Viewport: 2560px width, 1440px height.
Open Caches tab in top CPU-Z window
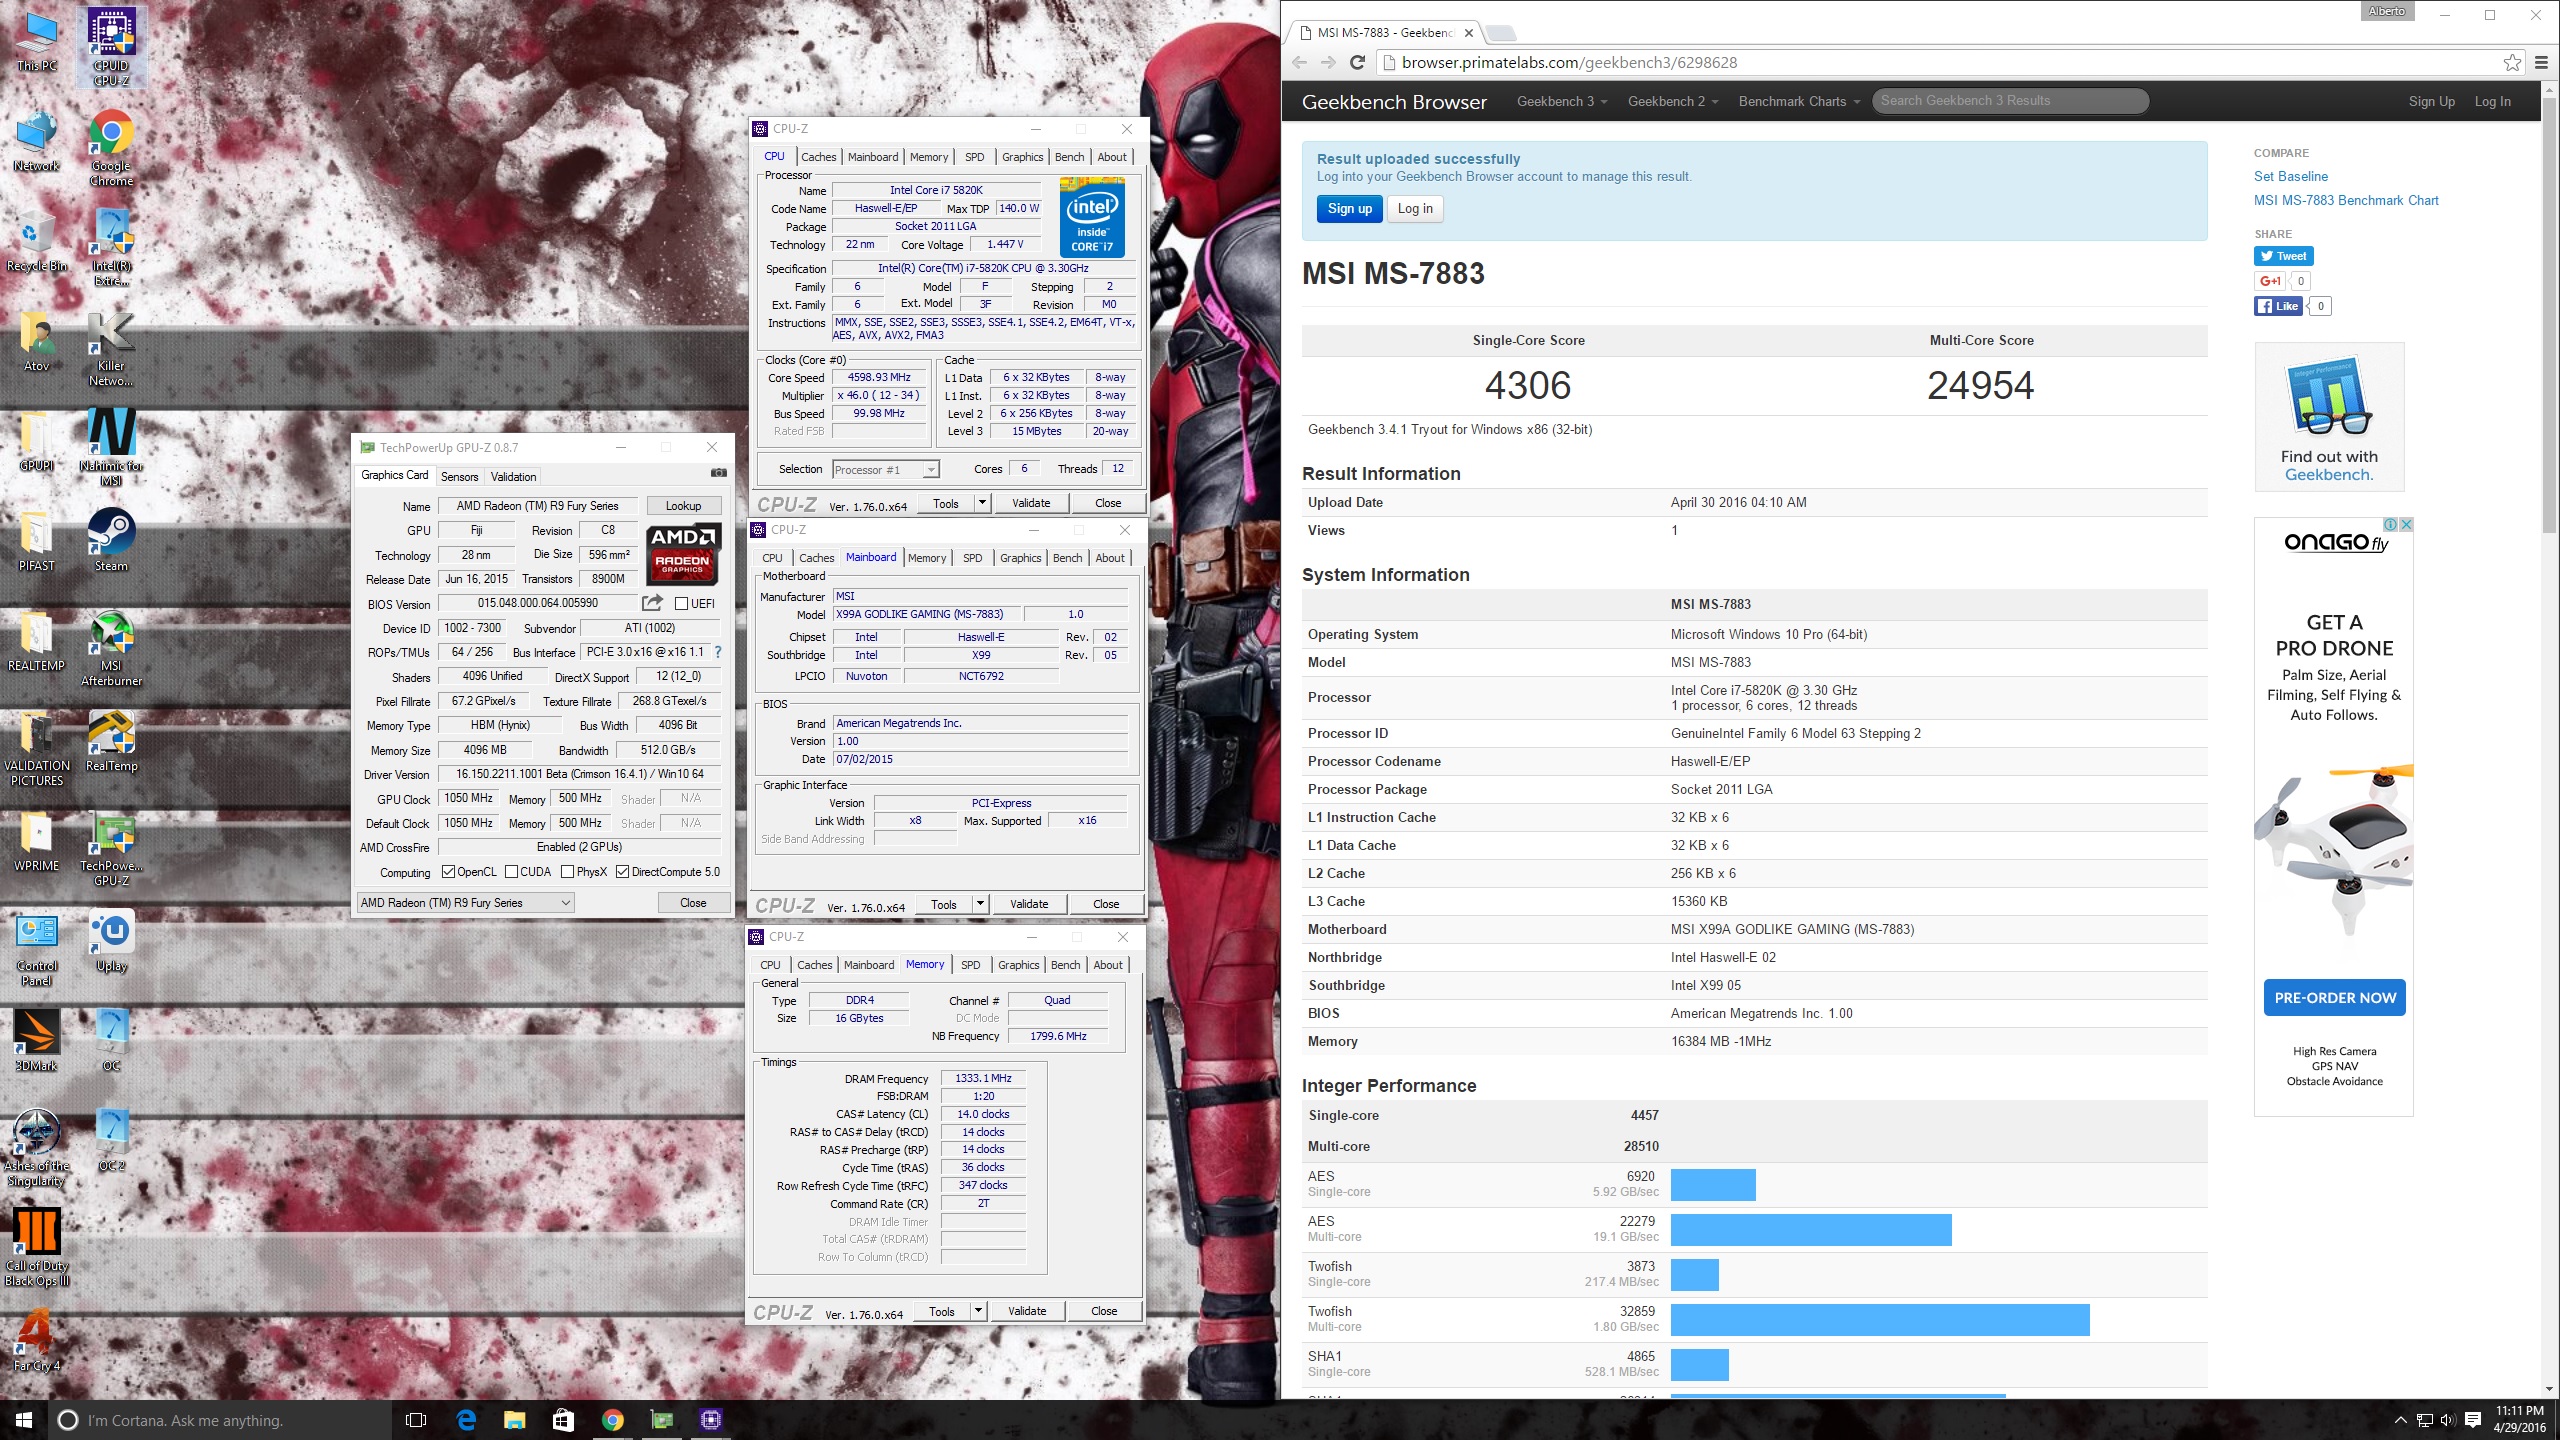[819, 157]
